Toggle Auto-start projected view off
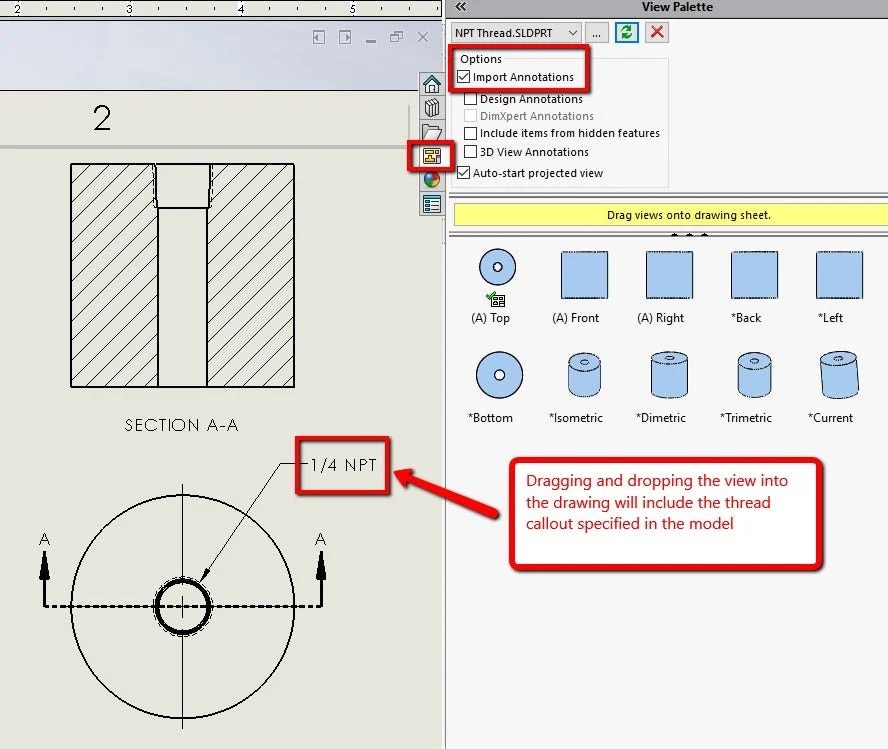Viewport: 888px width, 749px height. click(x=463, y=172)
